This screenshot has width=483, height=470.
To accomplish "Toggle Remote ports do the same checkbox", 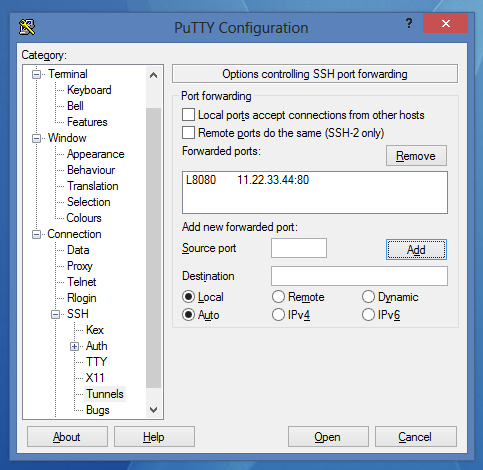I will [x=188, y=133].
